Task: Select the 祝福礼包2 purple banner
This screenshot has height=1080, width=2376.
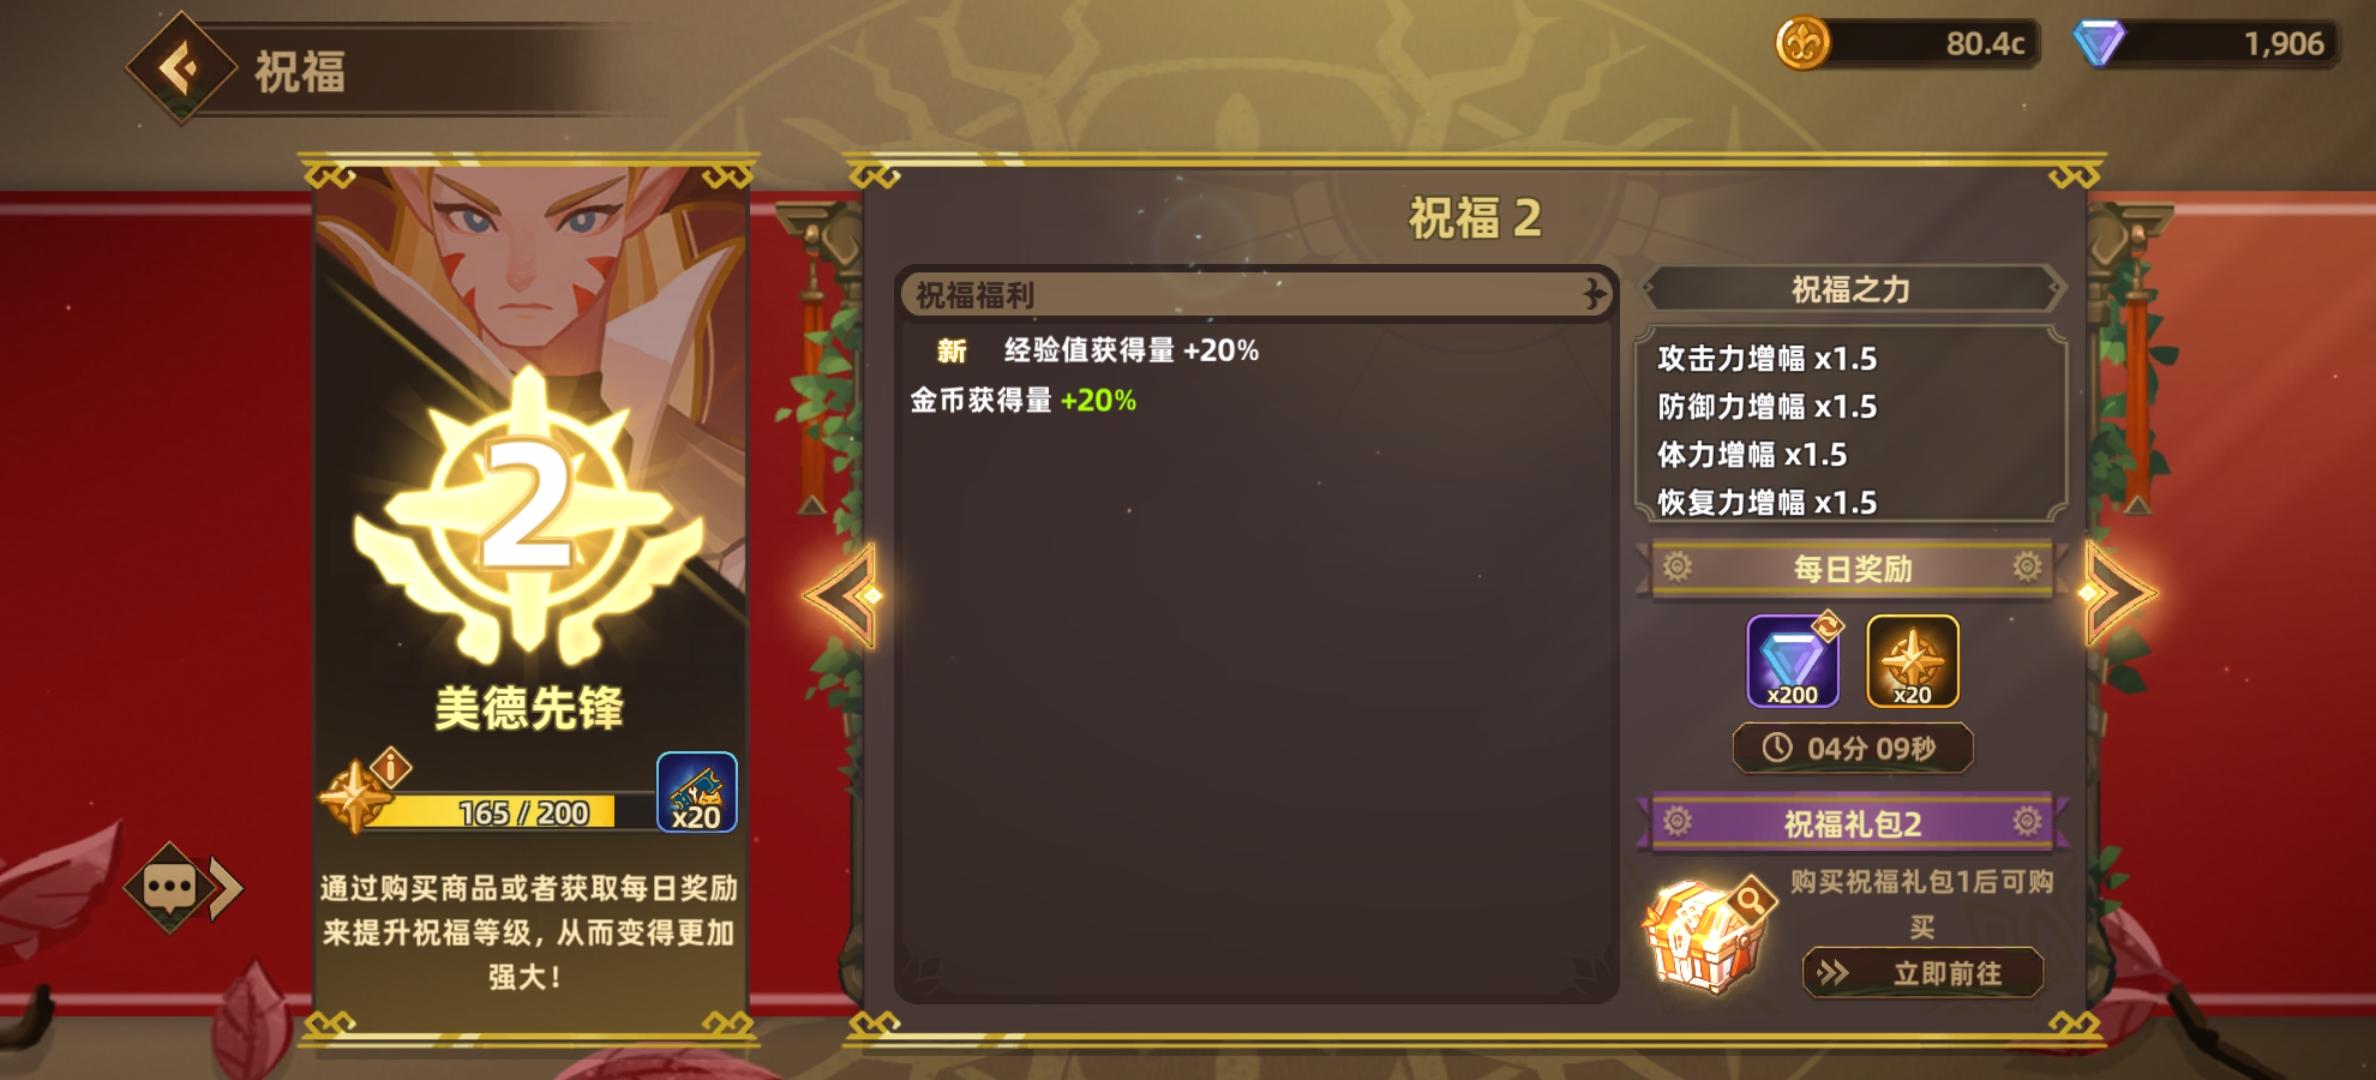Action: click(1852, 823)
